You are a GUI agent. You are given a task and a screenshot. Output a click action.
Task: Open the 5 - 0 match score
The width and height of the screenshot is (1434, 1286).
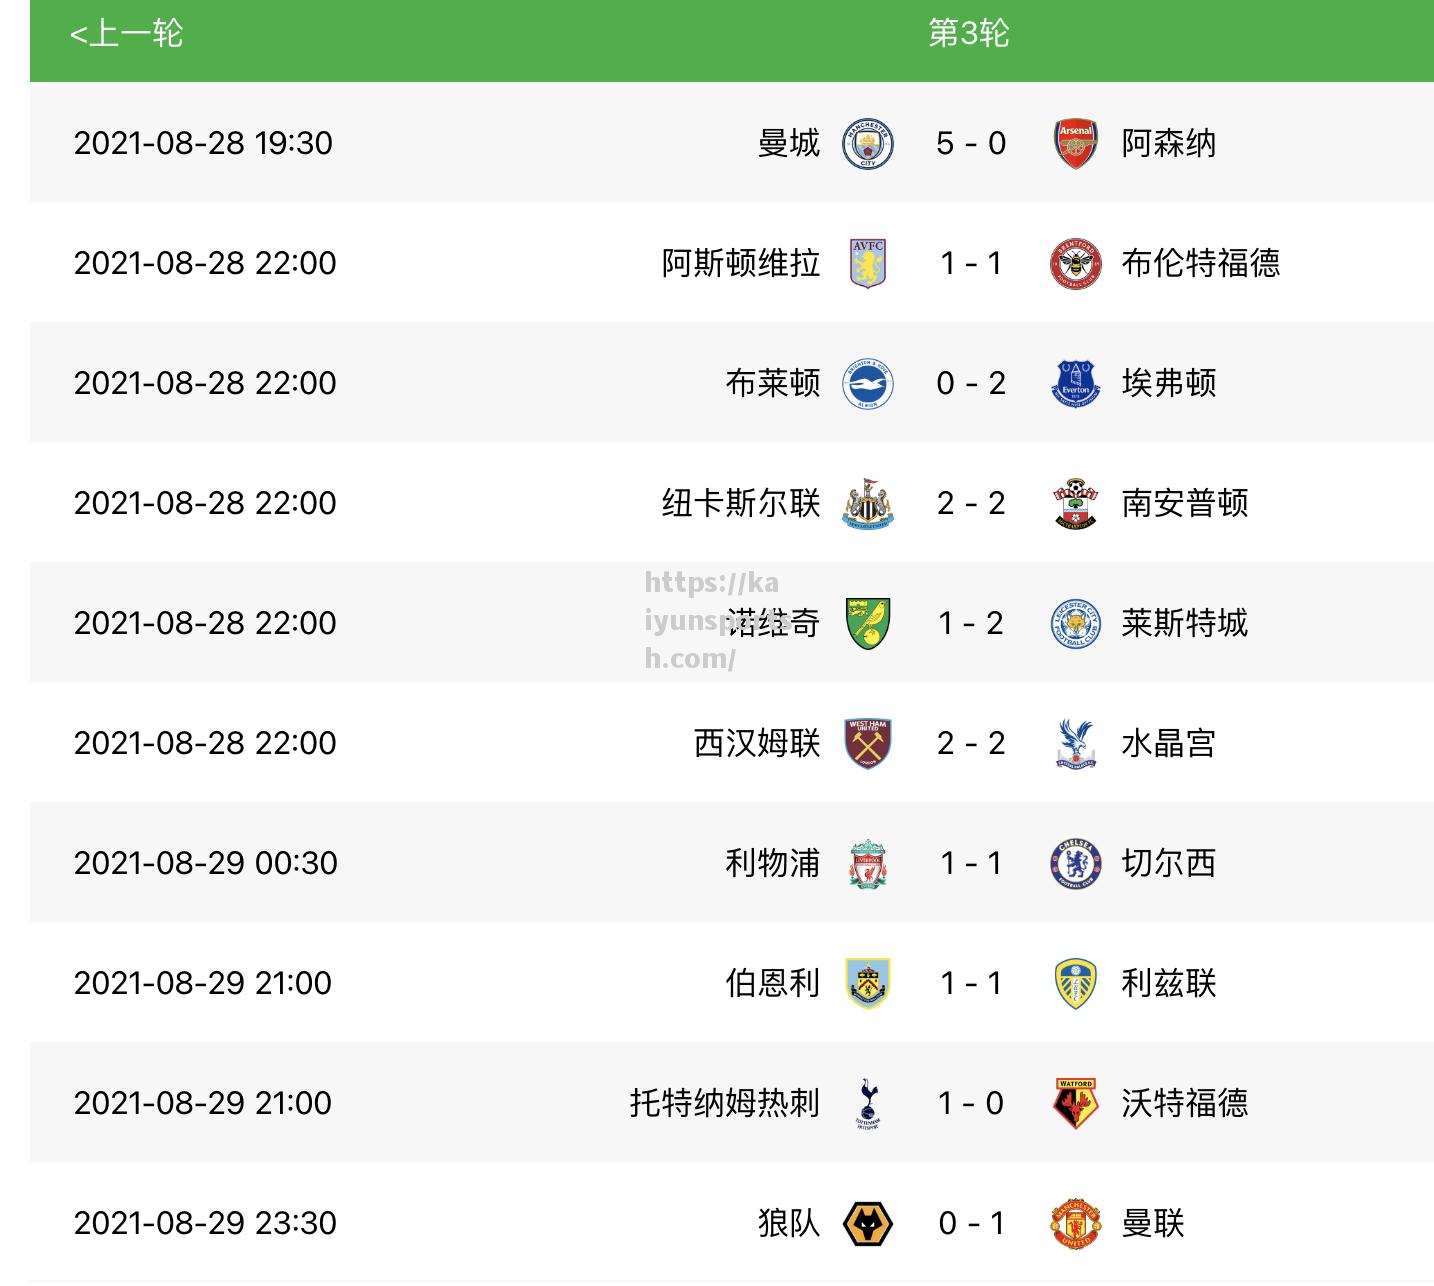click(971, 144)
